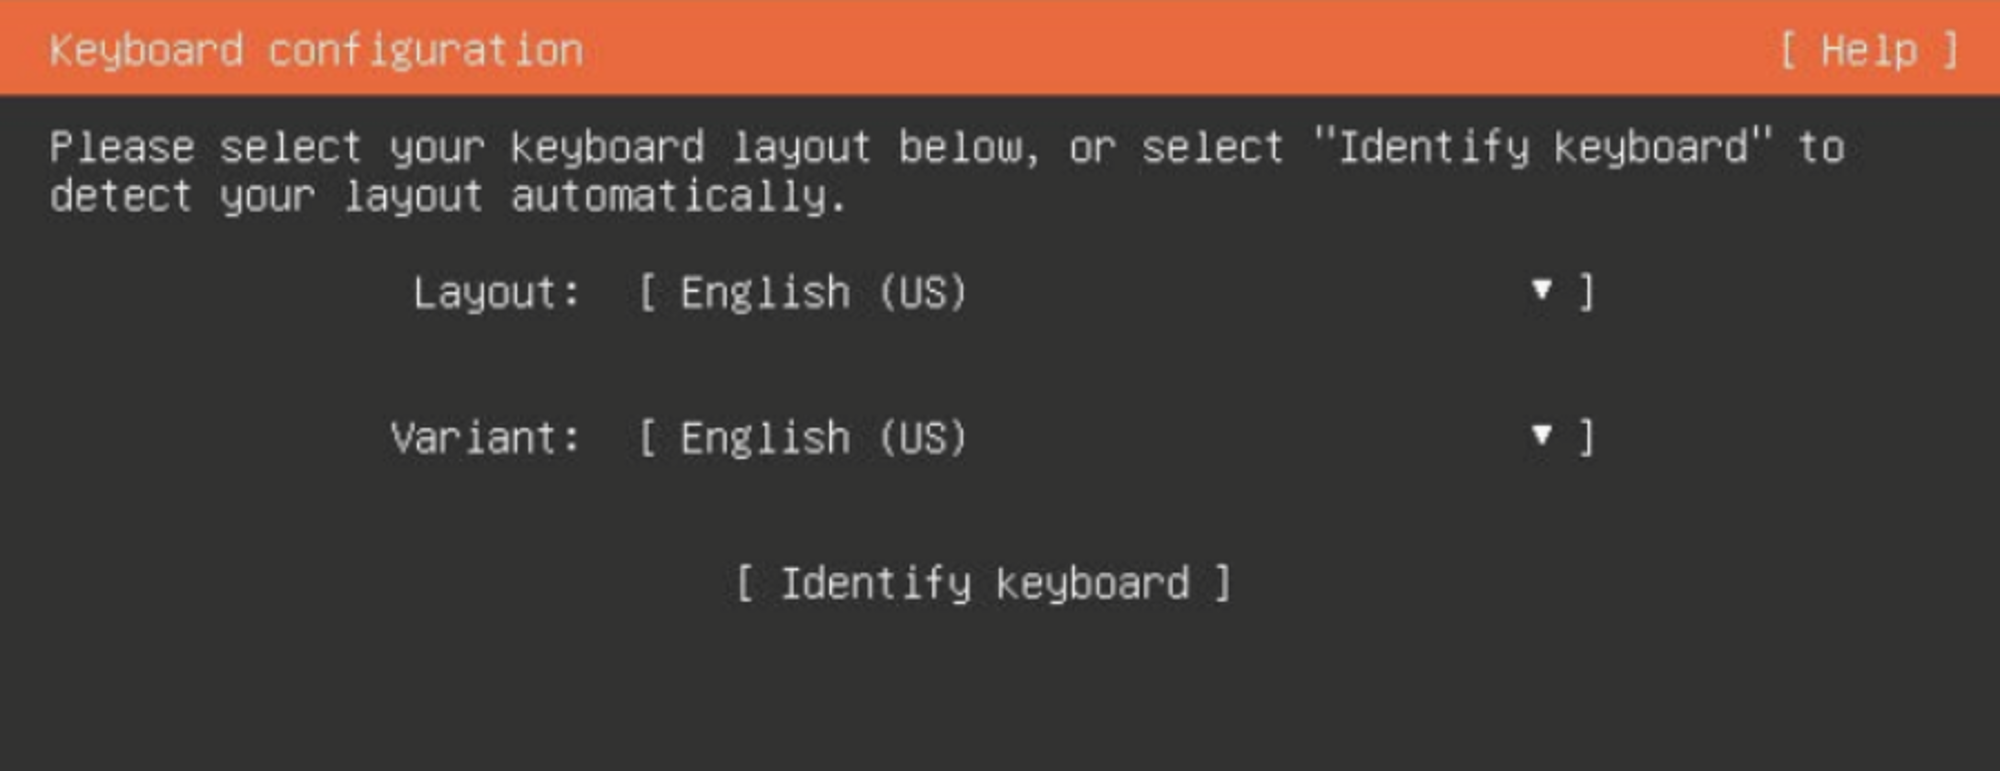This screenshot has width=2000, height=771.
Task: Click the instruction paragraph about layout detection
Action: (947, 171)
